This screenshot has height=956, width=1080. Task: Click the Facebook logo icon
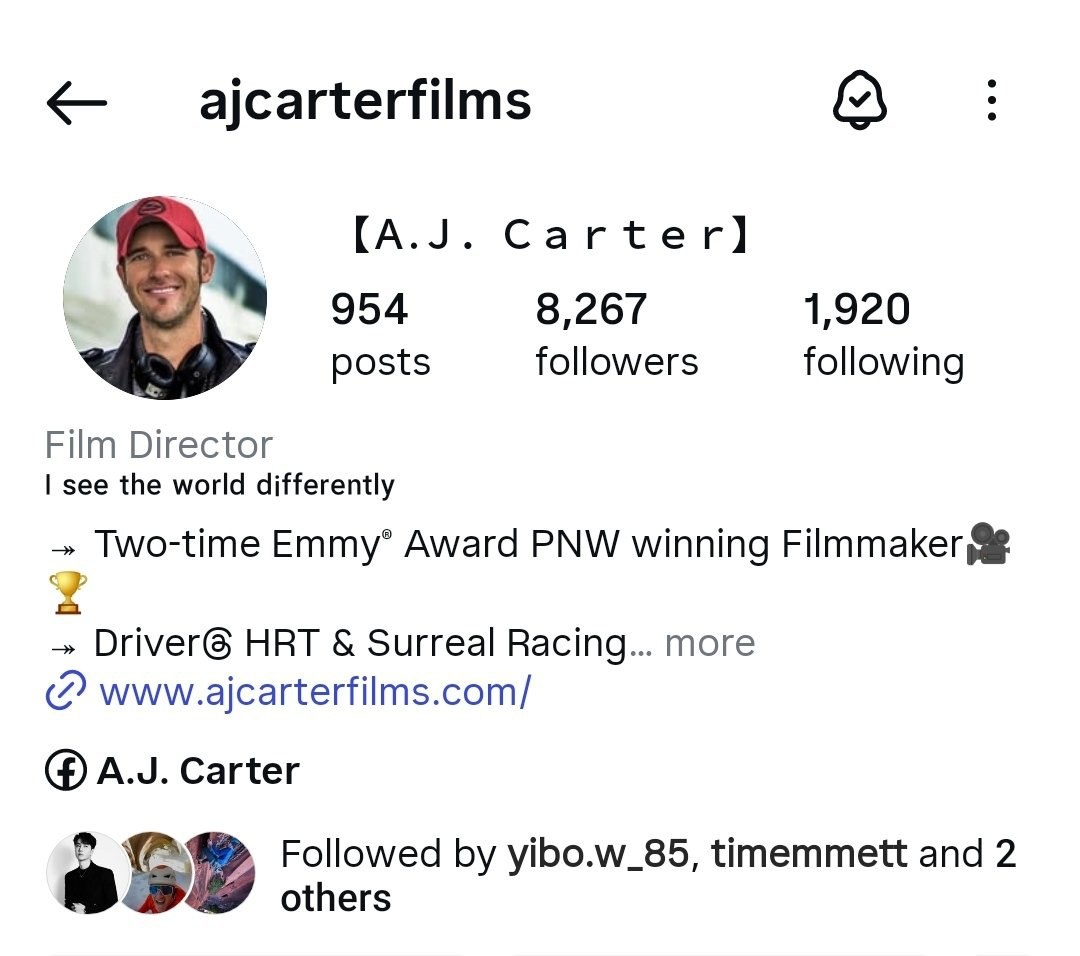click(65, 770)
